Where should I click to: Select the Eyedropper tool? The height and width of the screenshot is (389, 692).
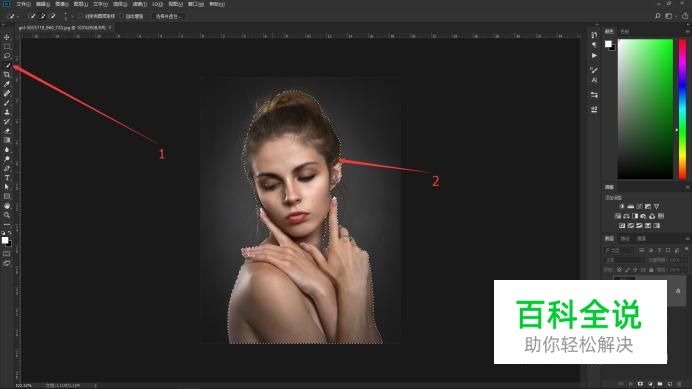point(7,84)
